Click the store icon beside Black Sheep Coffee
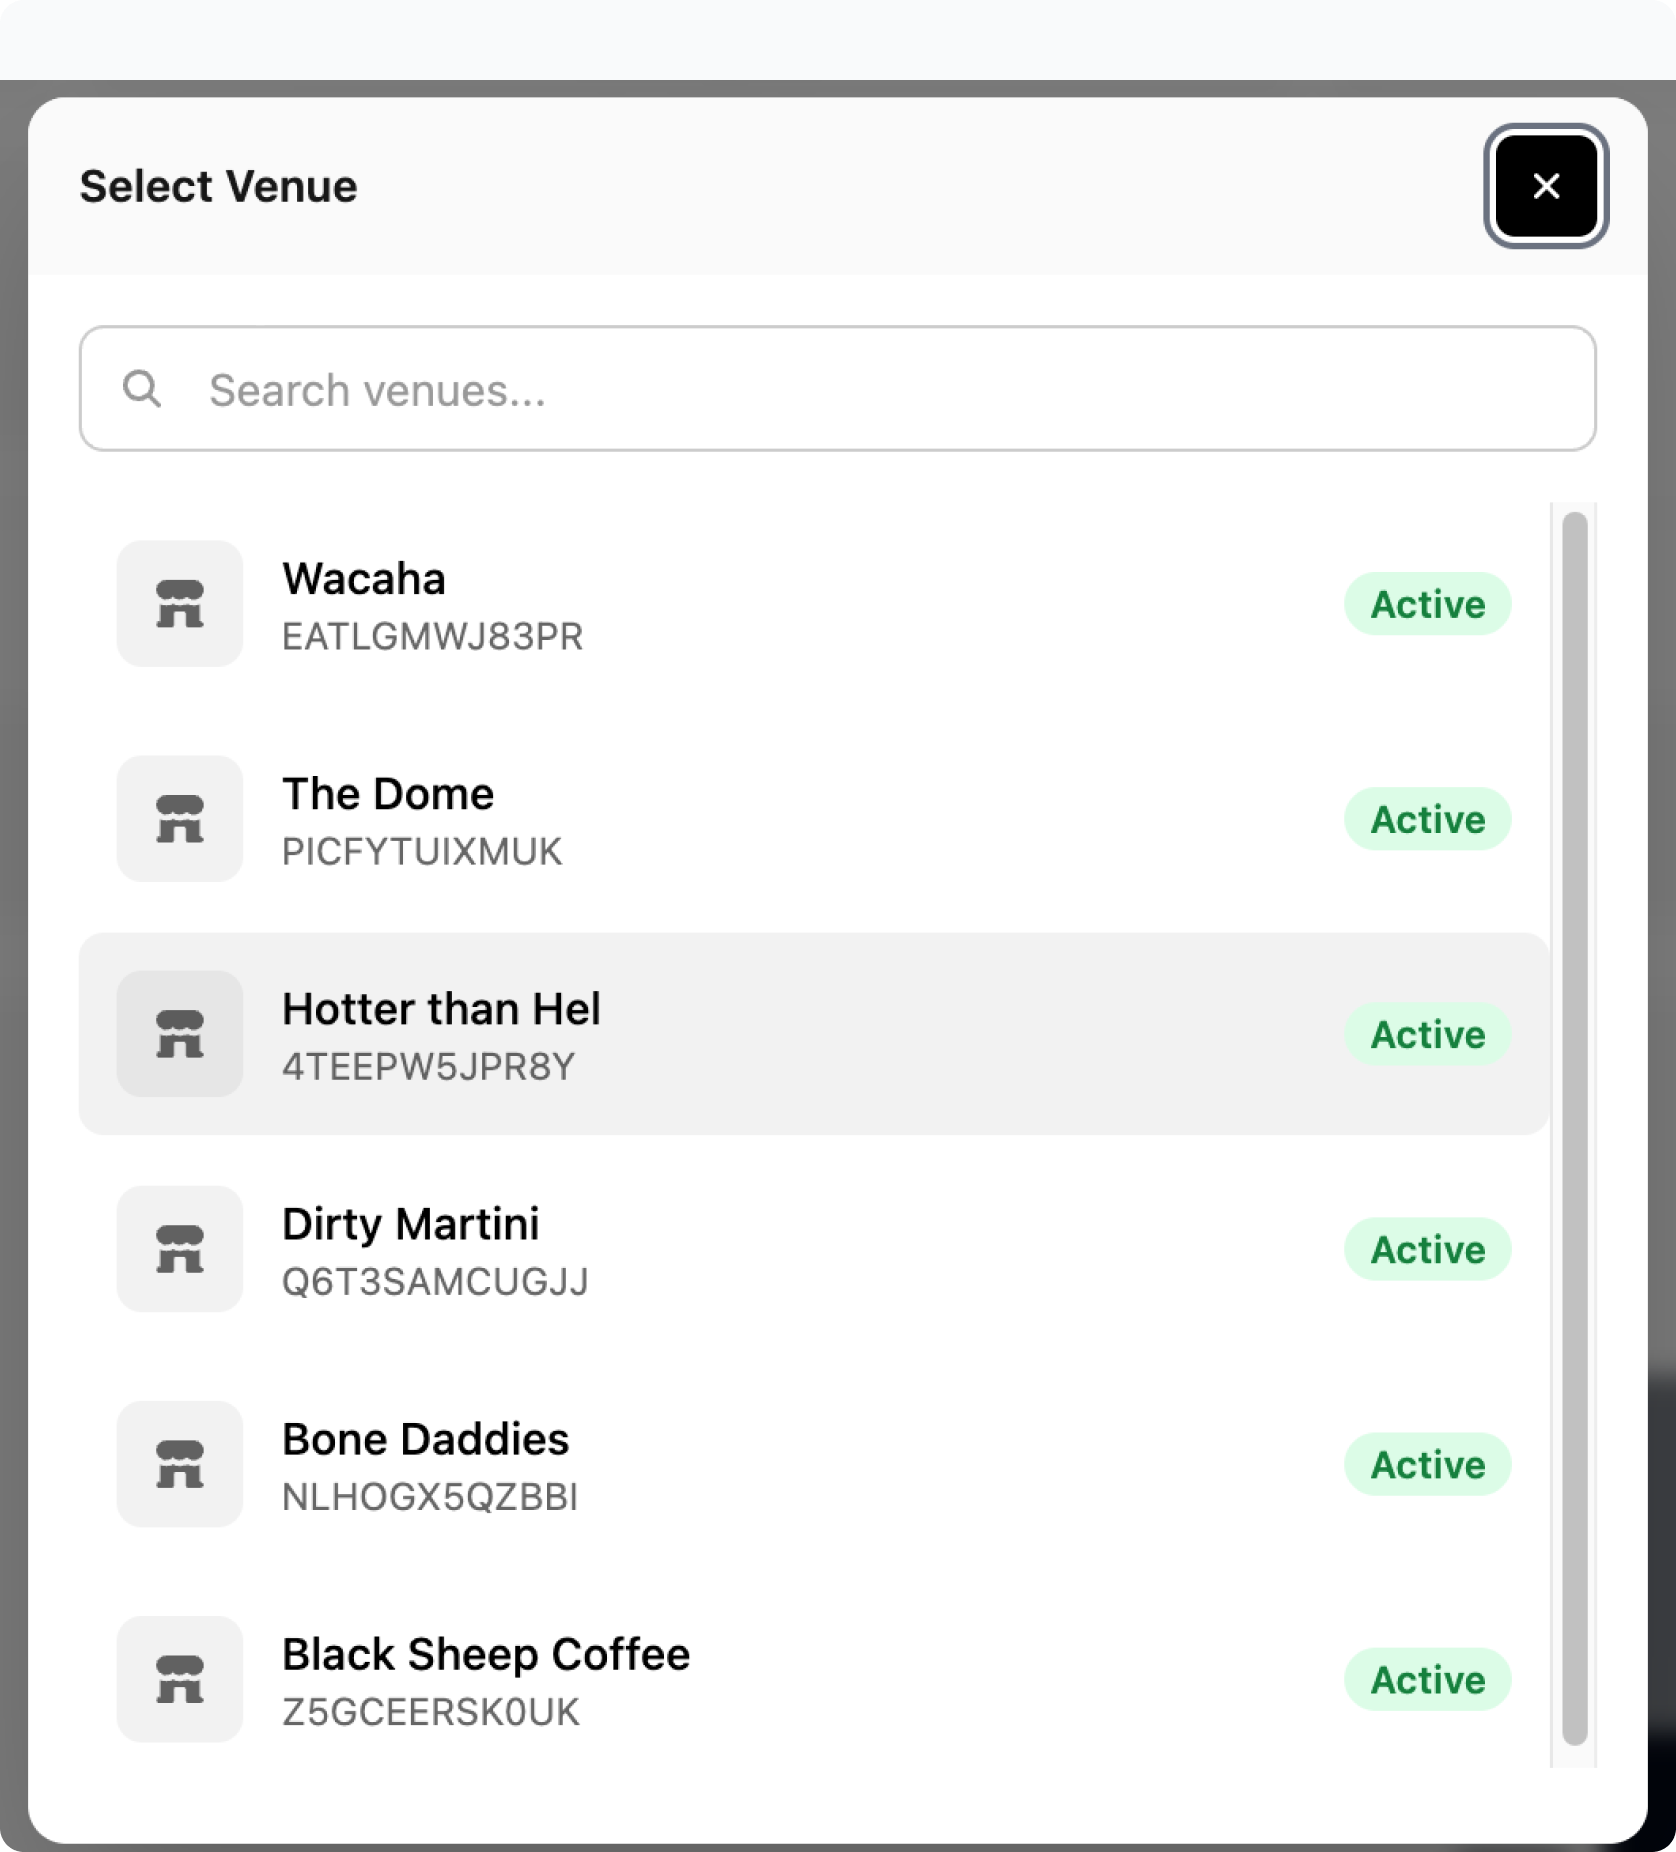 [180, 1679]
